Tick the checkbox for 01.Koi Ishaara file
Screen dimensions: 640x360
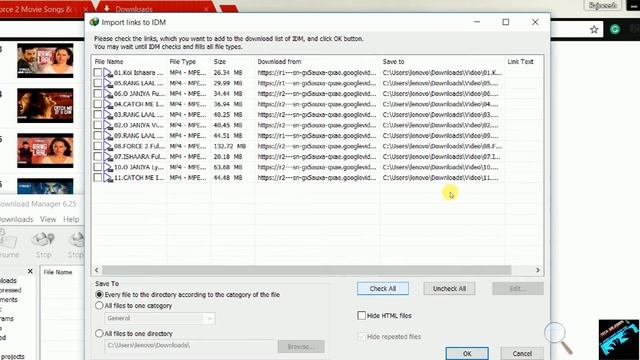coord(98,73)
